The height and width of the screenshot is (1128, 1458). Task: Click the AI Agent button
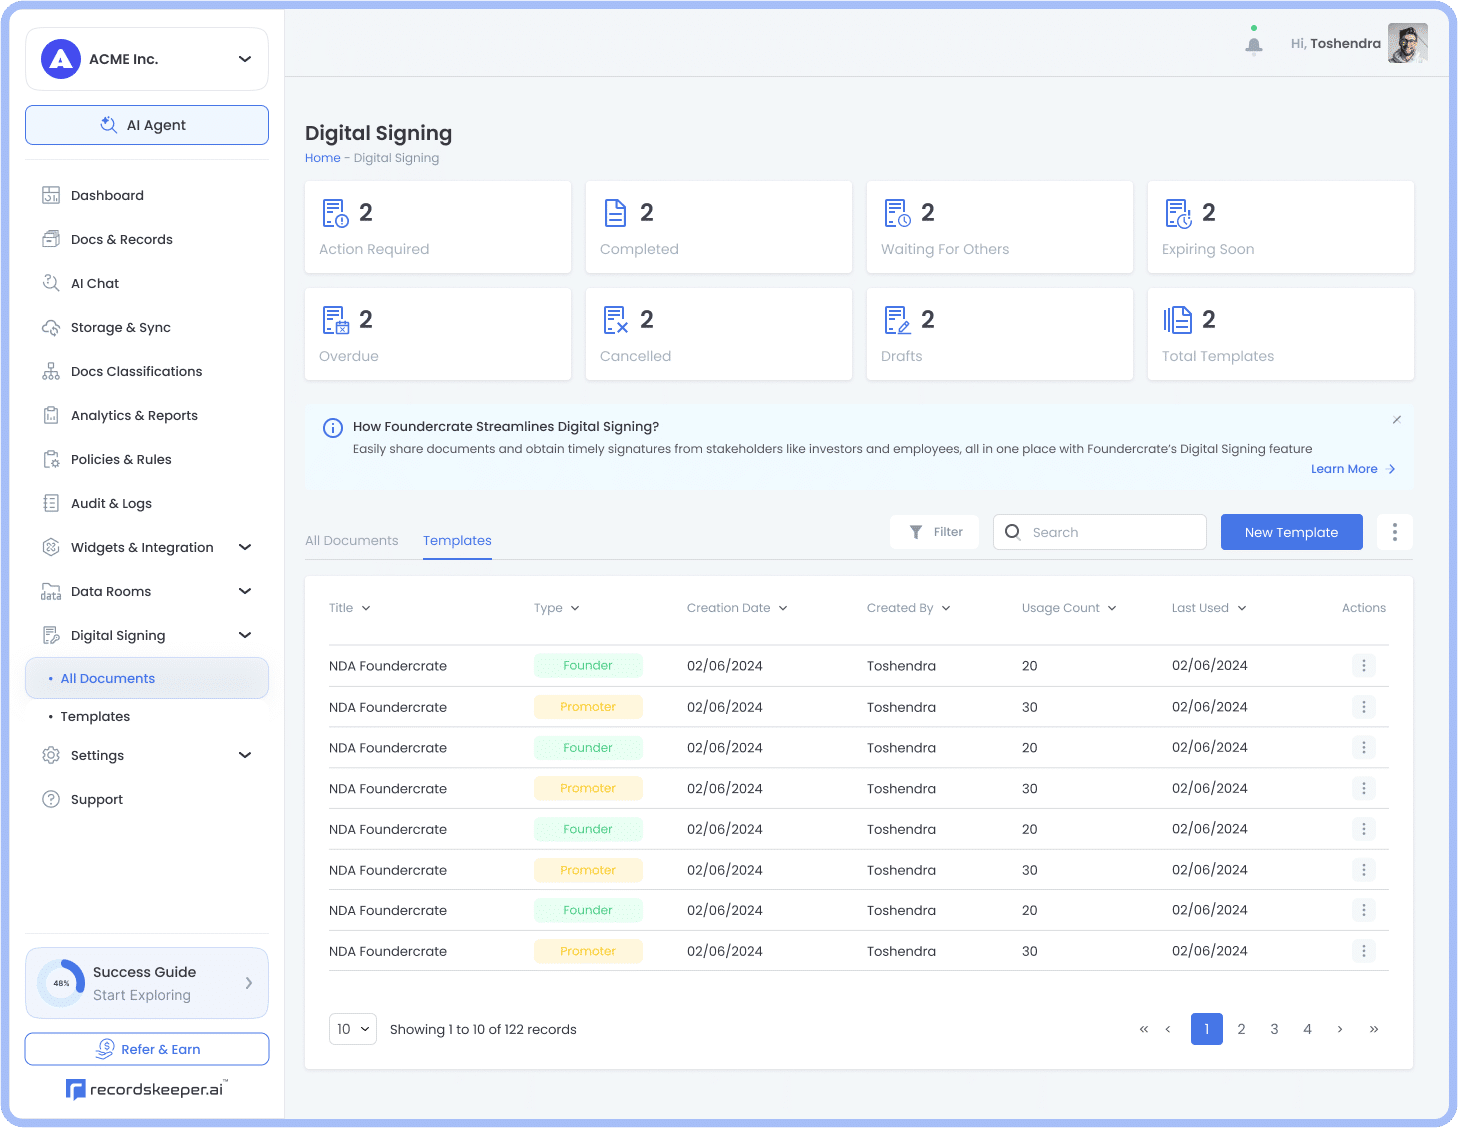pos(147,125)
